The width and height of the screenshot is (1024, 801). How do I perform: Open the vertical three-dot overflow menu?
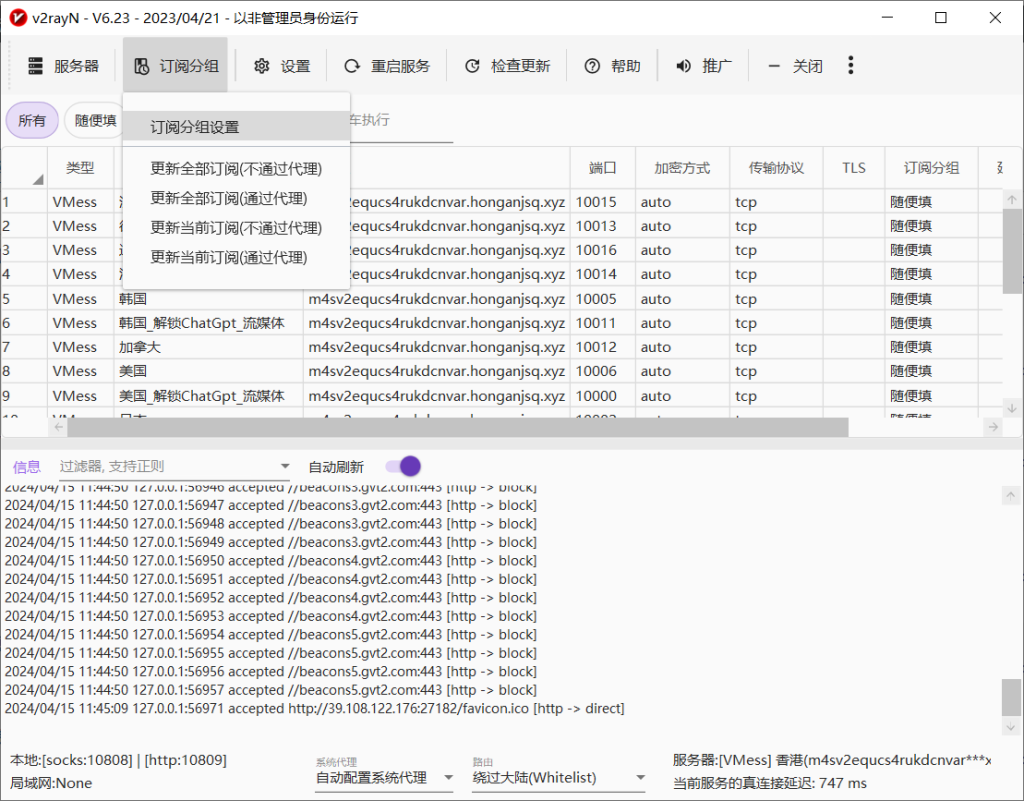pos(851,65)
